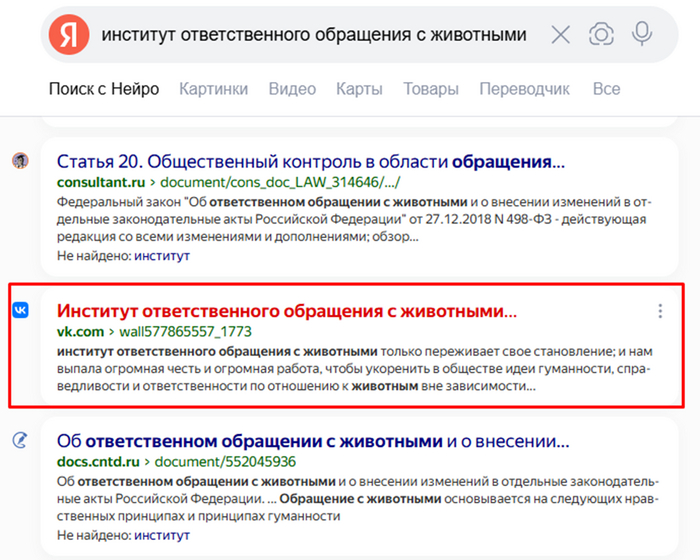Click the vk.com domain link
This screenshot has height=560, width=700.
click(80, 332)
